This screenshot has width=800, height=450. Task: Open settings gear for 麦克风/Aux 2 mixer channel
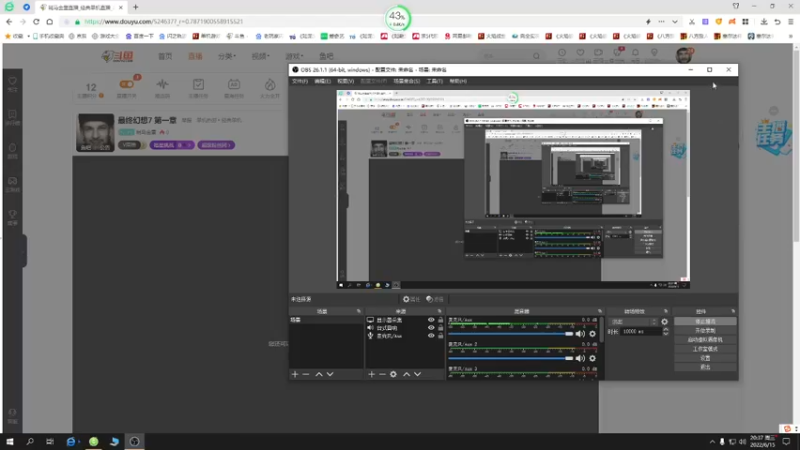pos(592,358)
